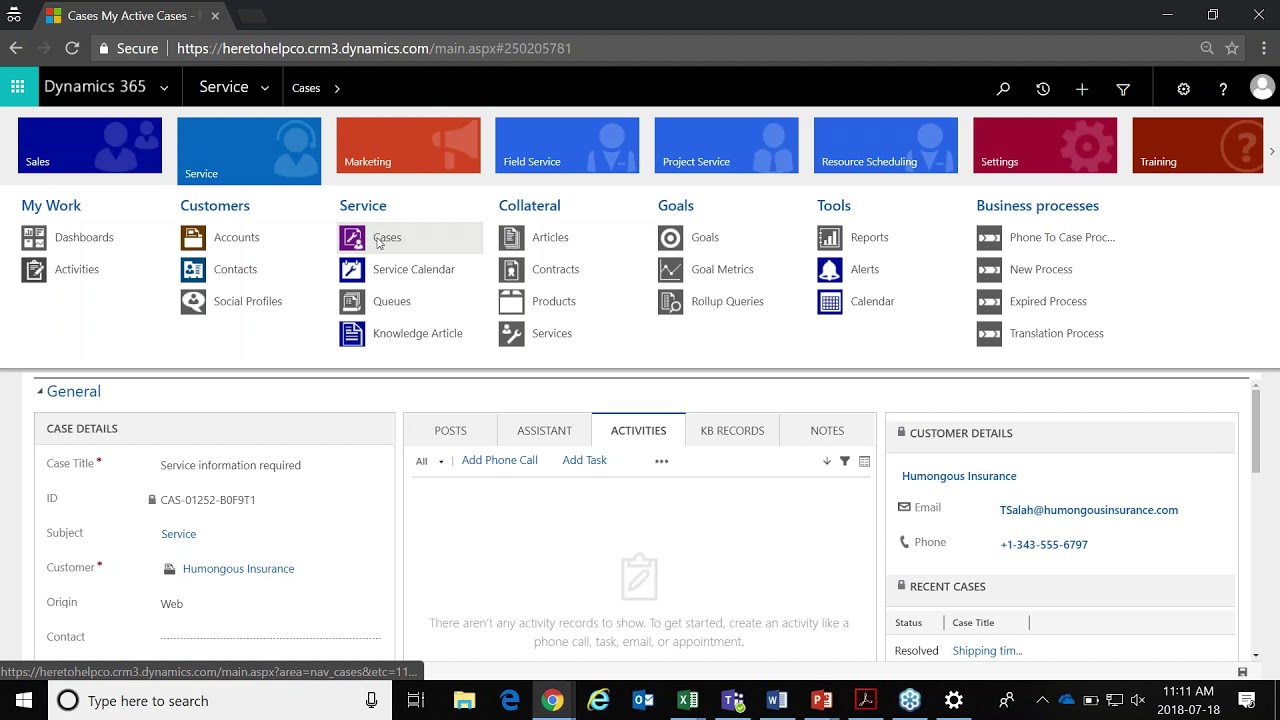The height and width of the screenshot is (720, 1280).
Task: Open the user profile avatar
Action: click(1262, 88)
